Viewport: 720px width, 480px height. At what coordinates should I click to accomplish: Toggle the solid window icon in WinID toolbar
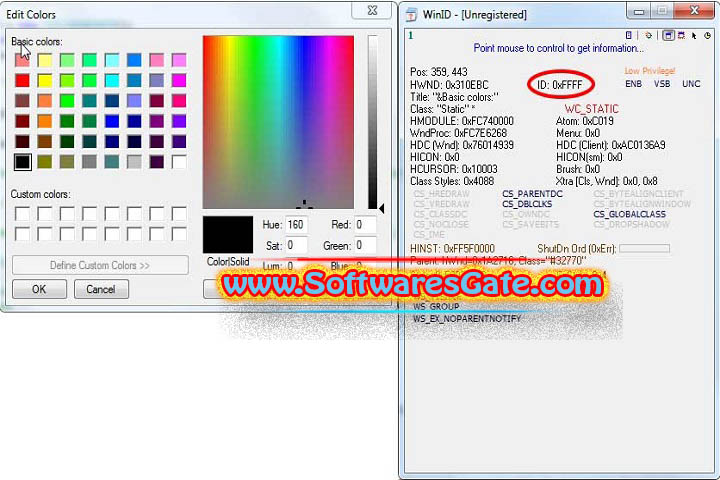[x=669, y=35]
